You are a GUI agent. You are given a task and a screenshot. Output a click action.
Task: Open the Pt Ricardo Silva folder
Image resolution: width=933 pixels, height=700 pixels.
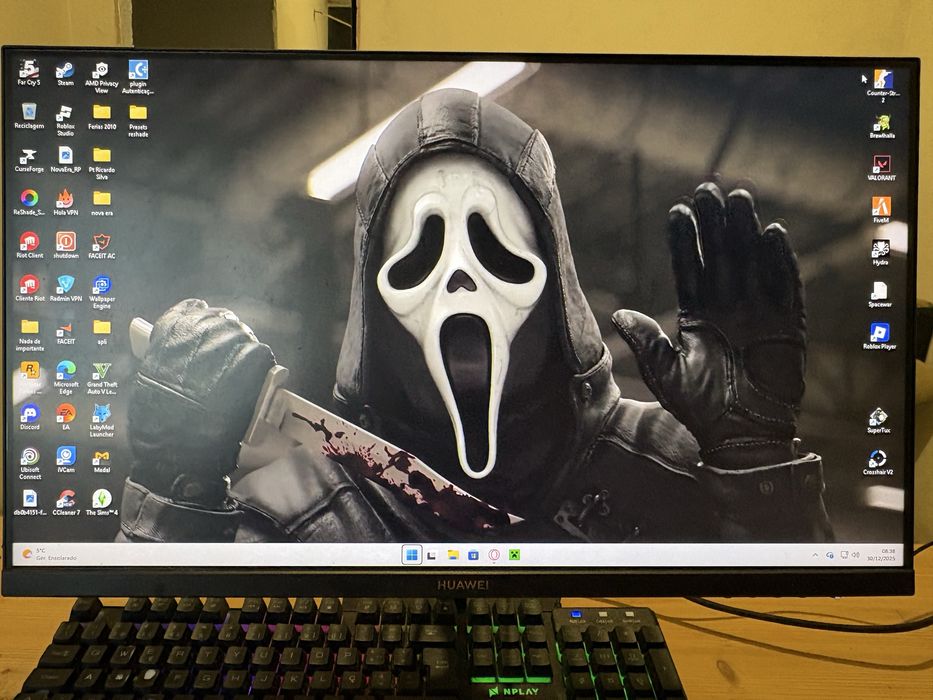(x=102, y=164)
